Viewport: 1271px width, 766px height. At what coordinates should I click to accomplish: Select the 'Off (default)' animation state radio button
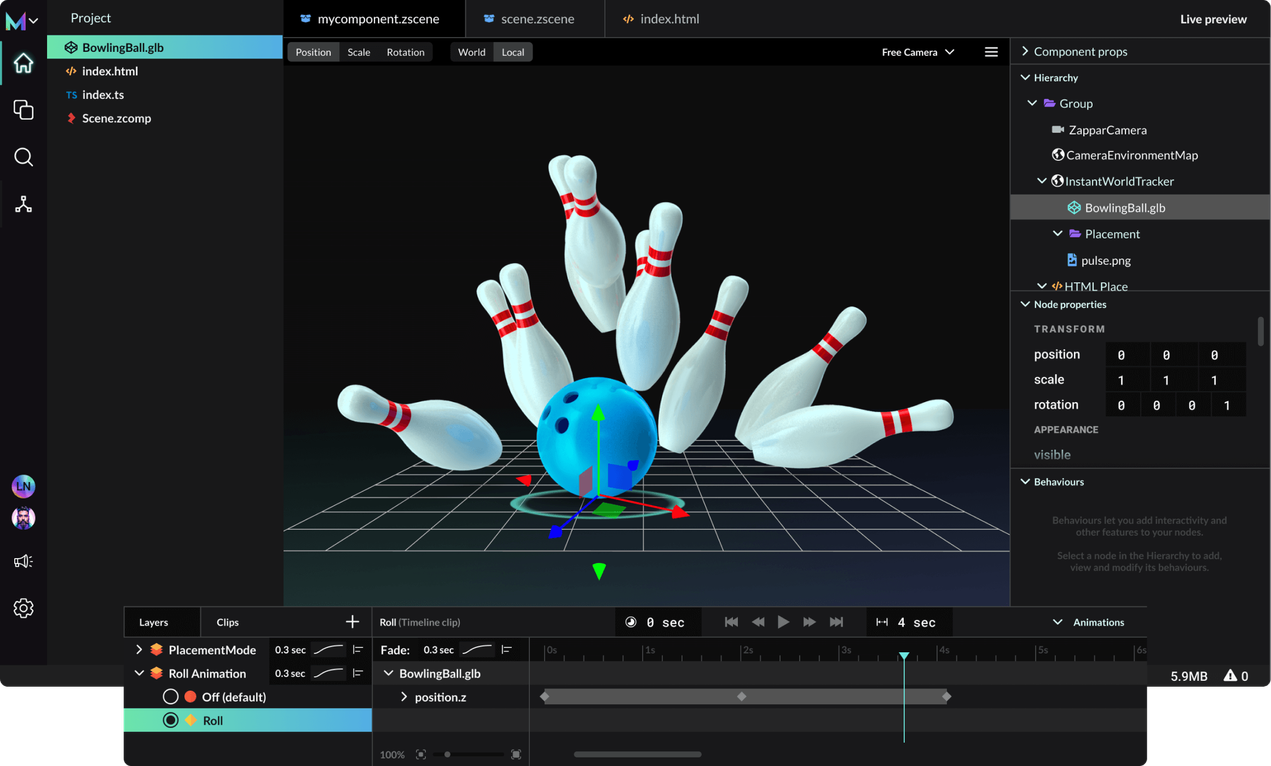click(x=171, y=696)
